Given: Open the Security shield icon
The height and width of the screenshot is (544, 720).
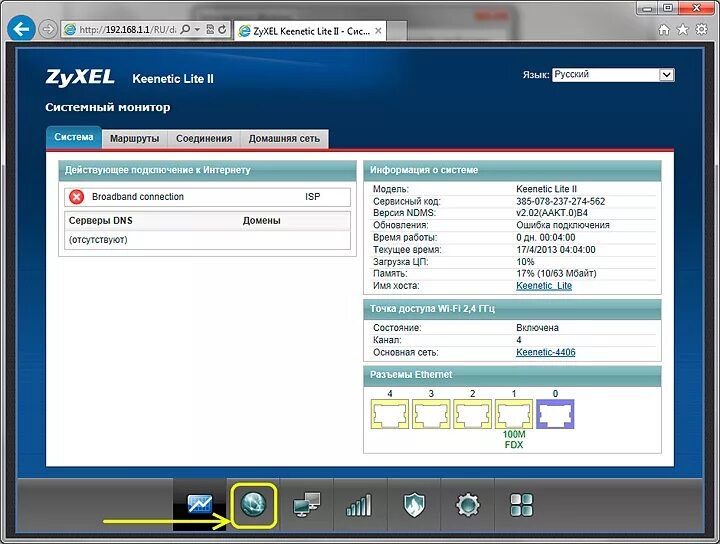Looking at the screenshot, I should coord(414,505).
